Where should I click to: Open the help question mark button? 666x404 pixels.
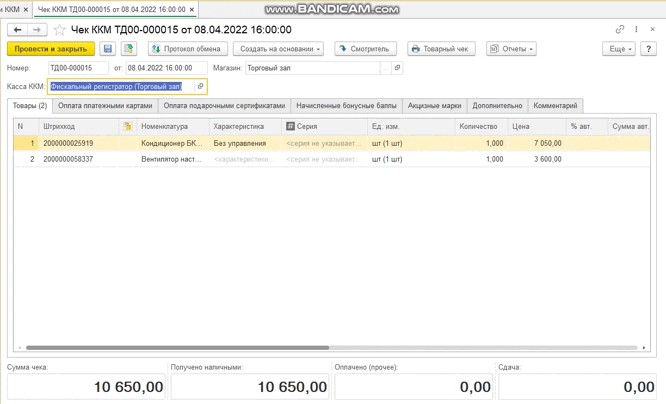point(649,49)
